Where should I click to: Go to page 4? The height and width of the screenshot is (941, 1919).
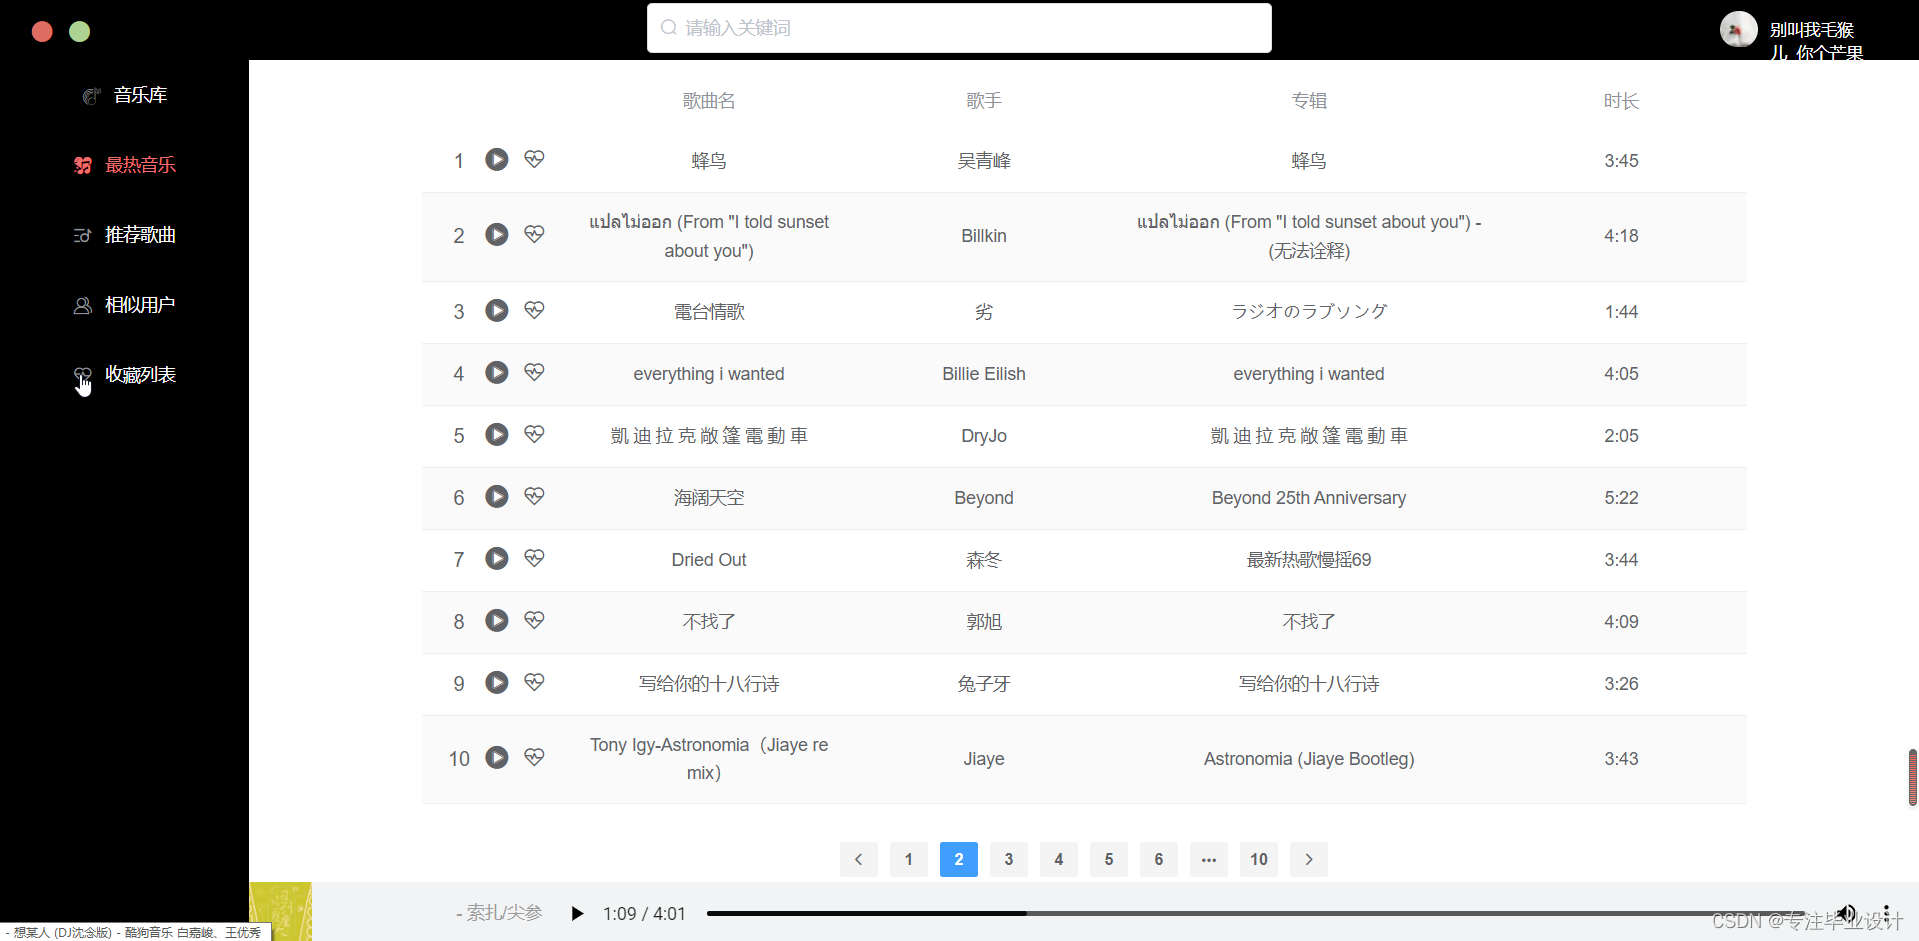click(x=1059, y=859)
